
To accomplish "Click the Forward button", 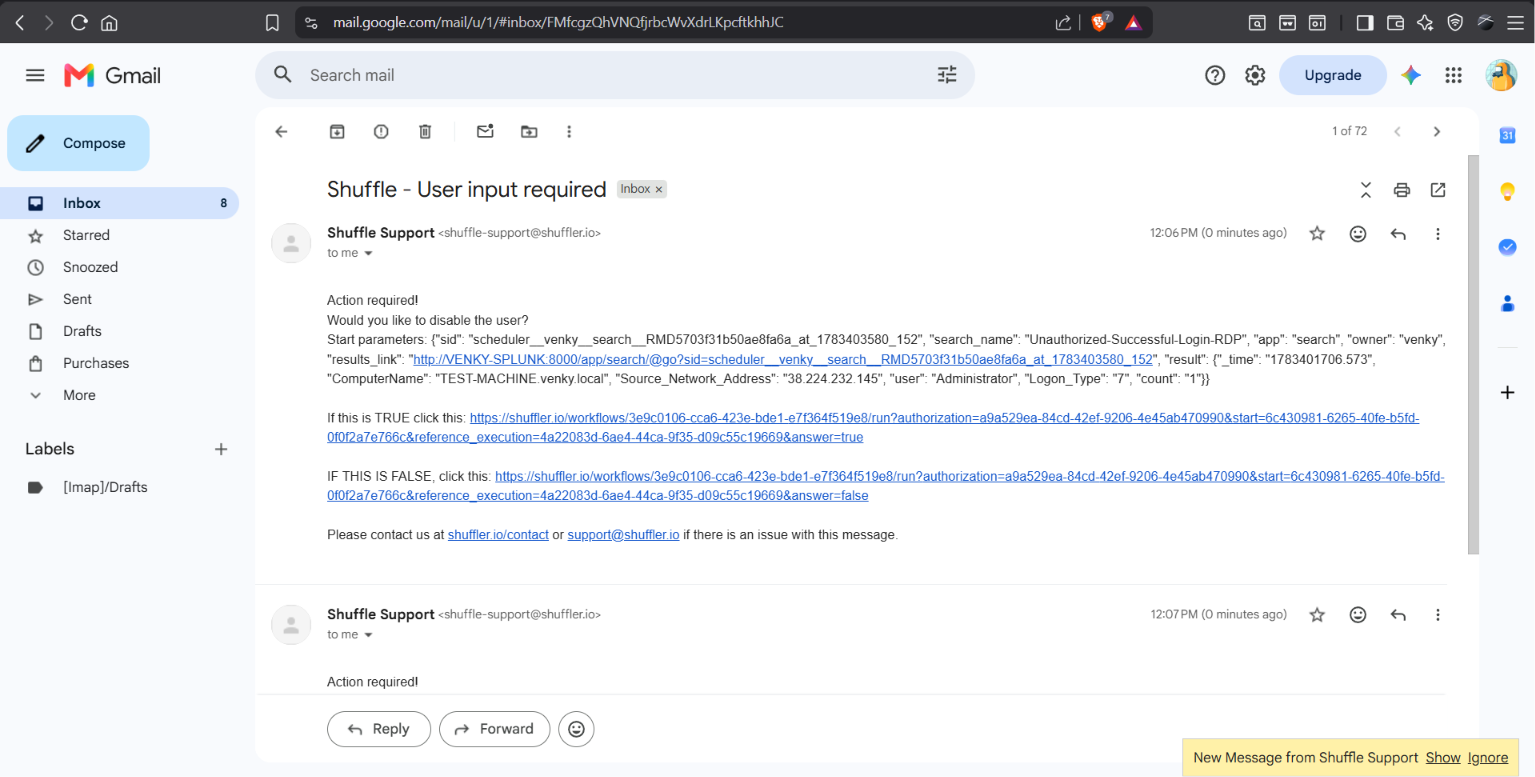I will pos(494,729).
